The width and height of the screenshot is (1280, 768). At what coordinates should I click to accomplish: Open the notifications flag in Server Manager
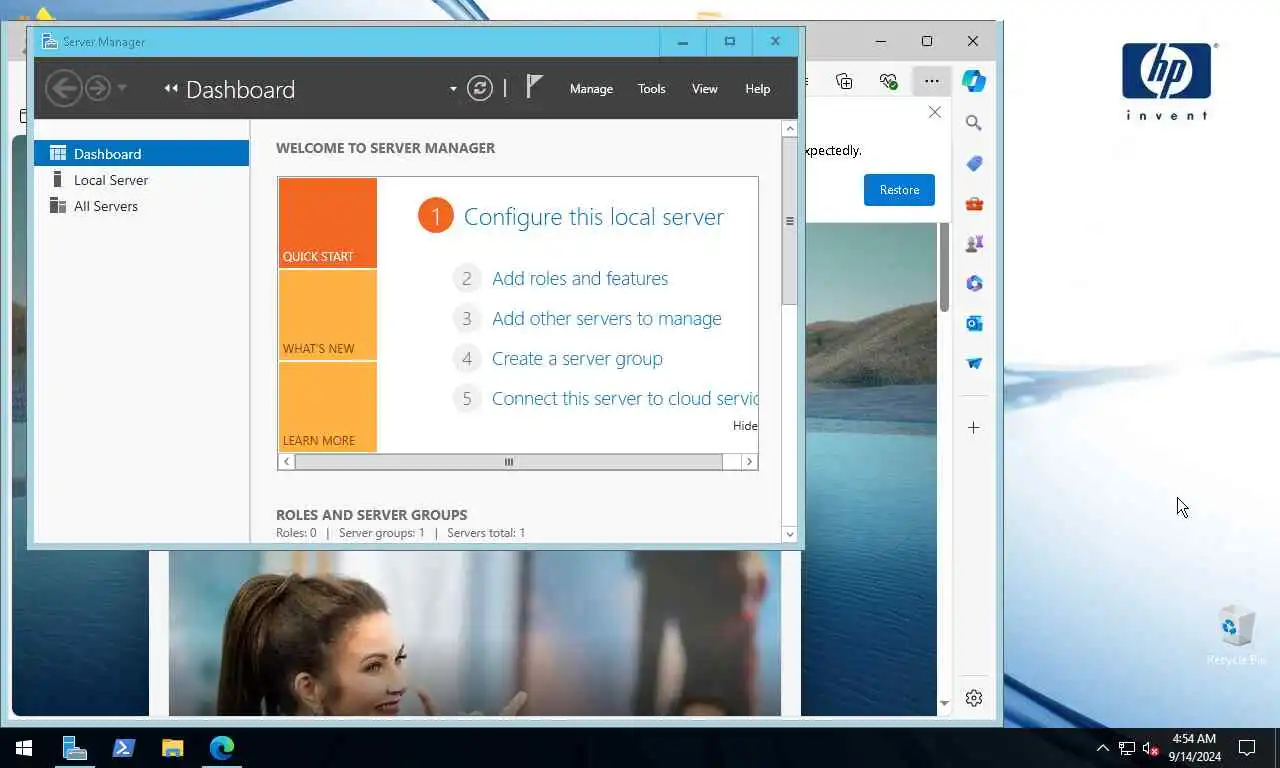click(534, 87)
